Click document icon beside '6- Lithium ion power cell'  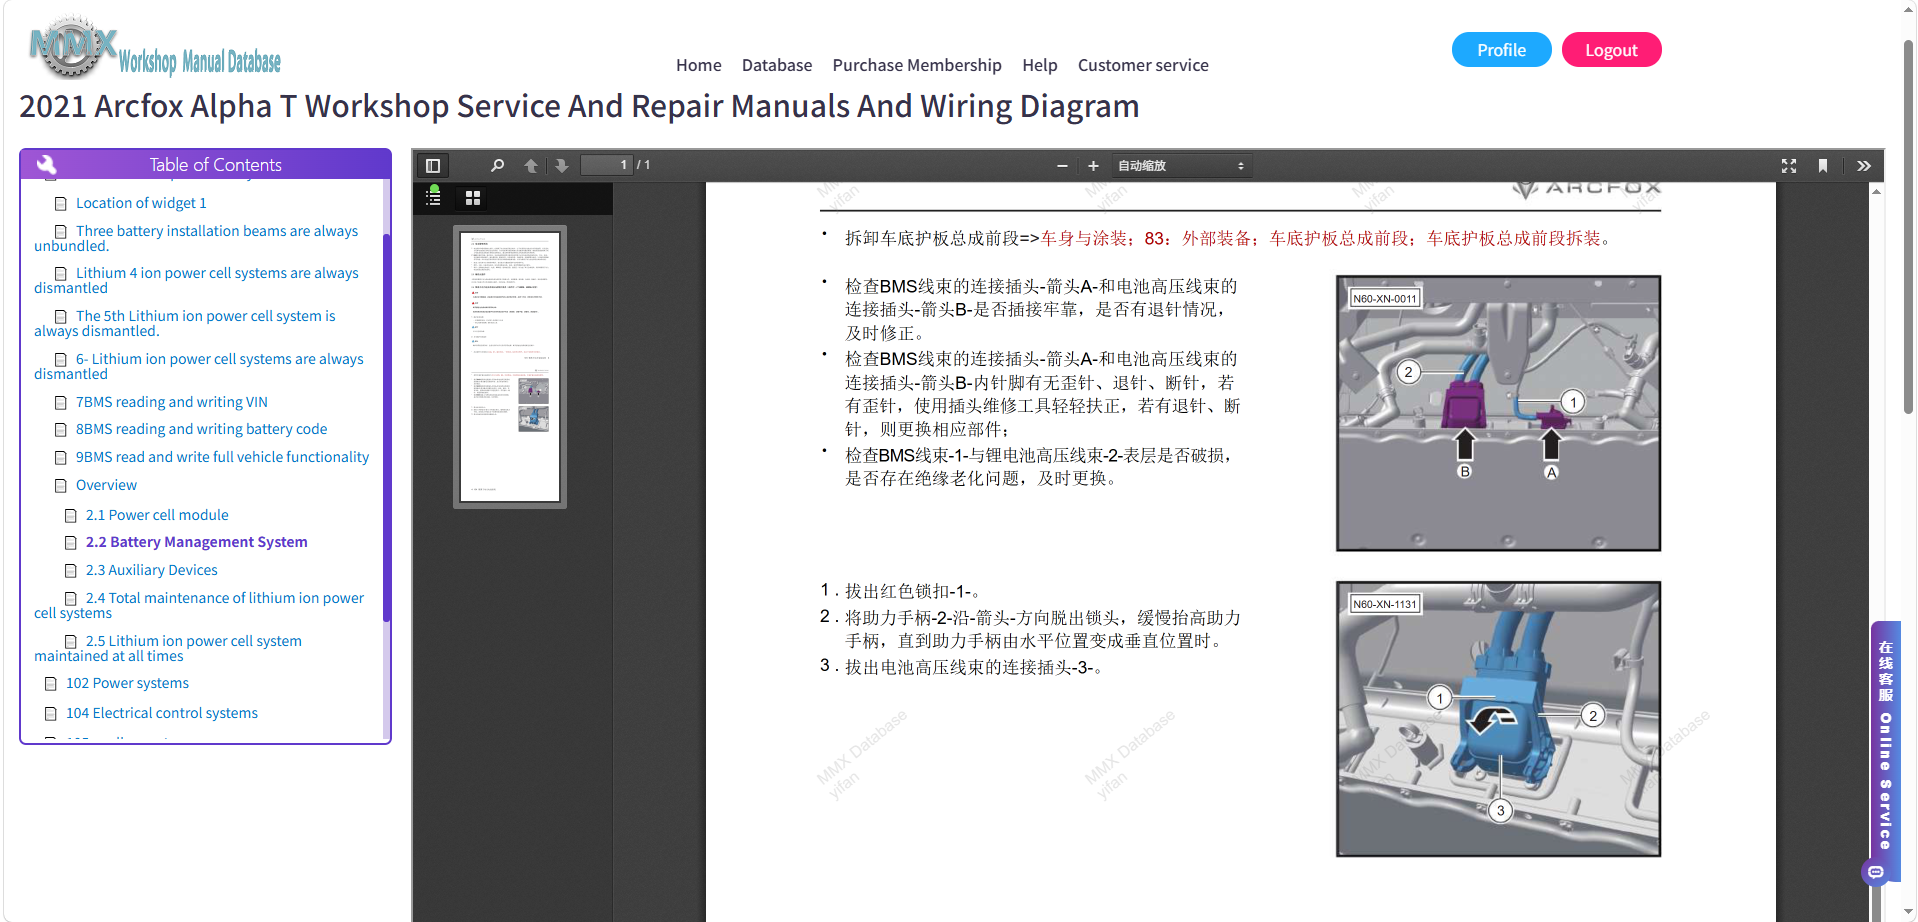pyautogui.click(x=61, y=360)
